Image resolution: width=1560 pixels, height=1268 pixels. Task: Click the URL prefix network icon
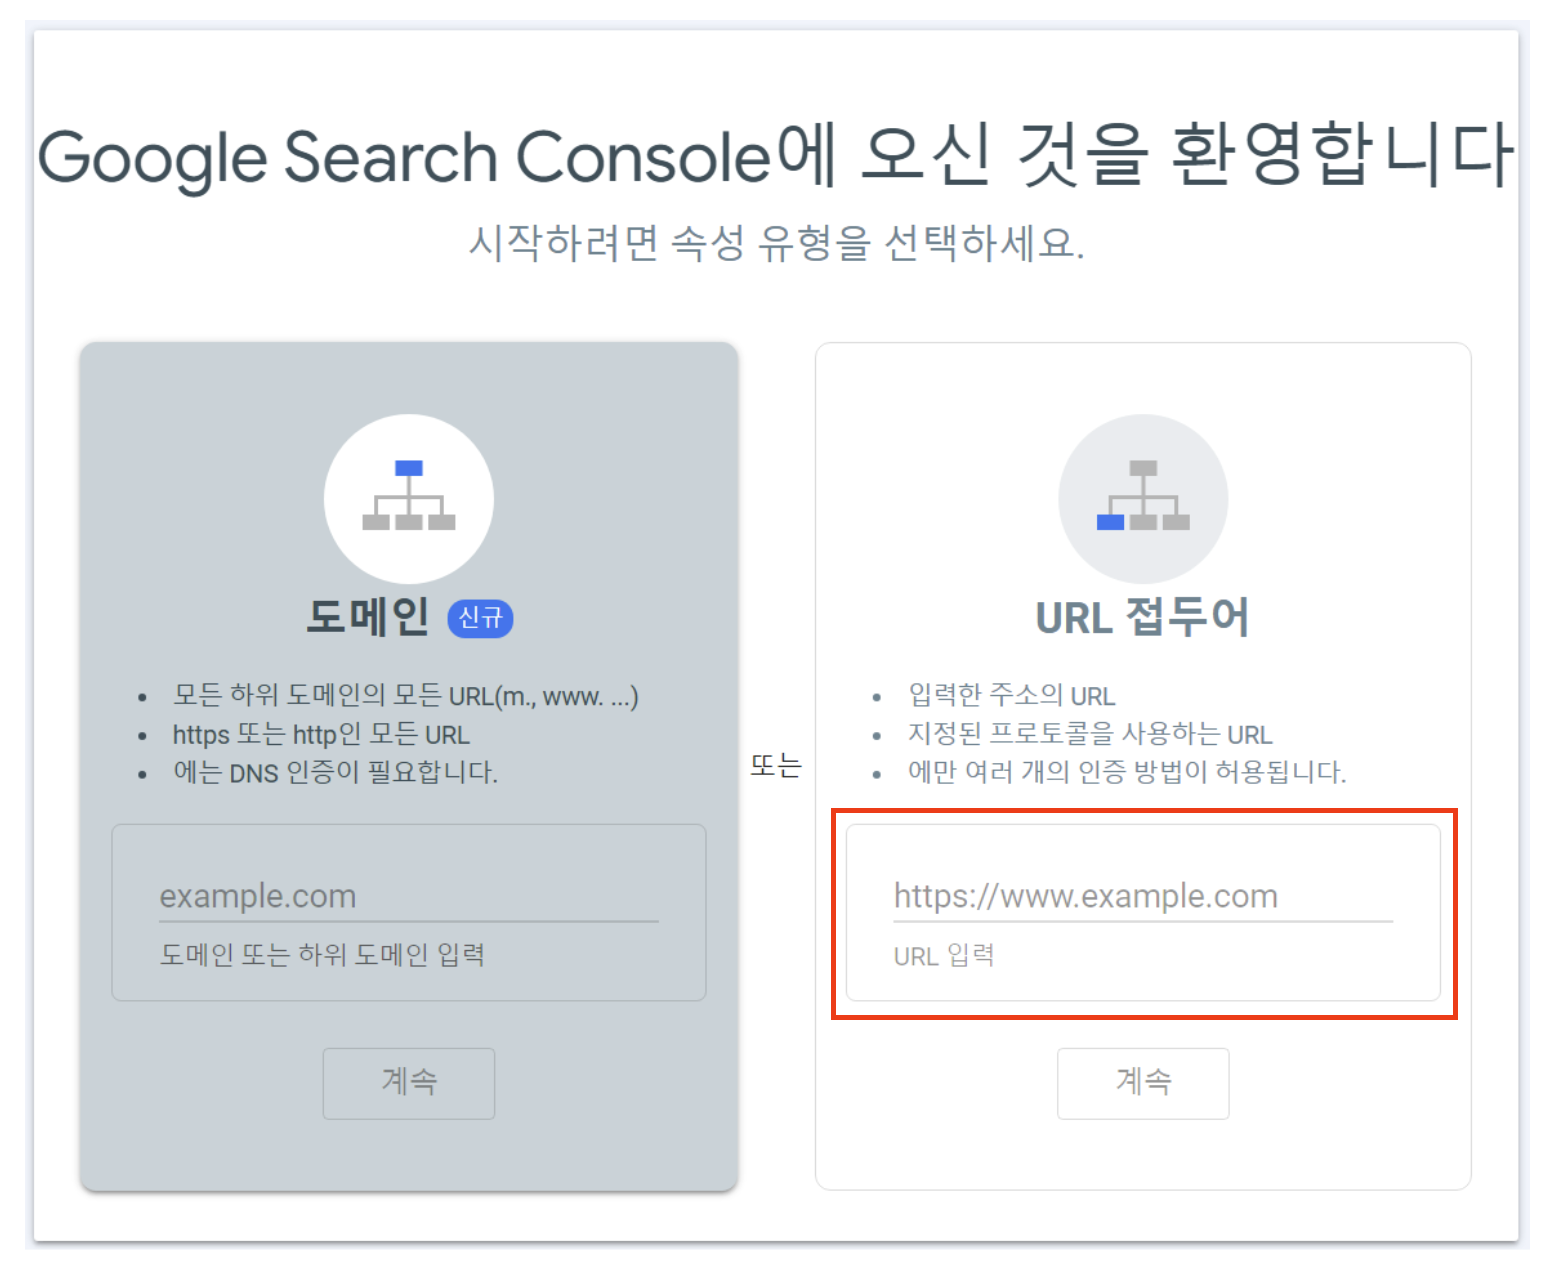pos(1142,498)
